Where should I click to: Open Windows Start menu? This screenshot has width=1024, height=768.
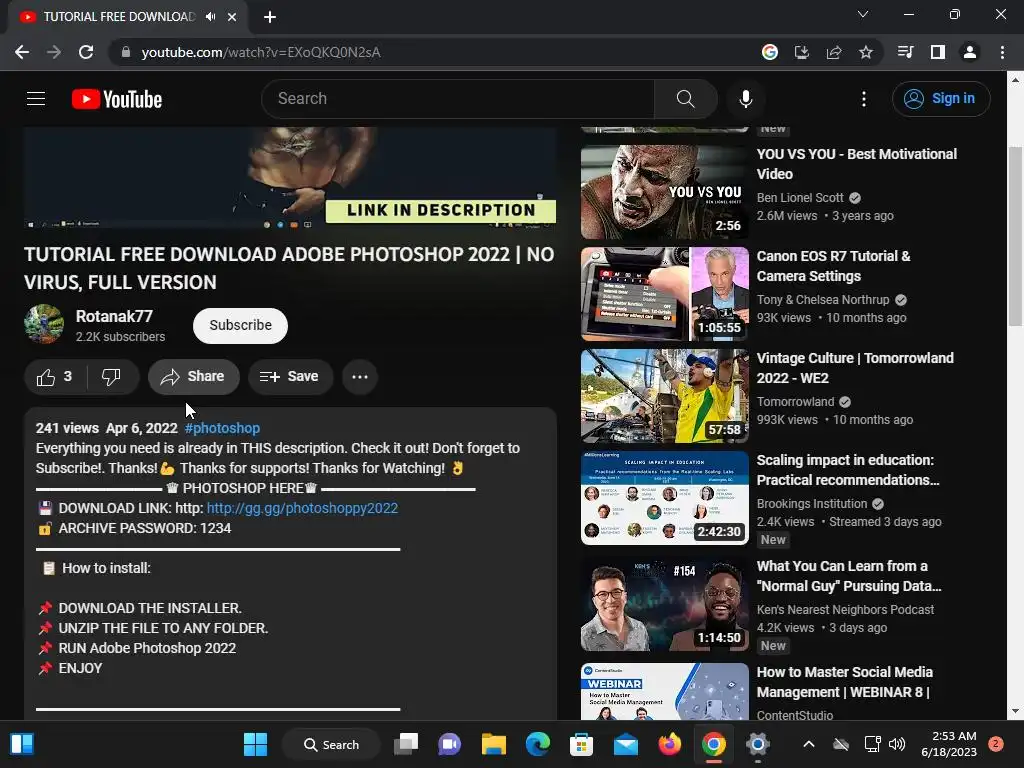(x=255, y=744)
